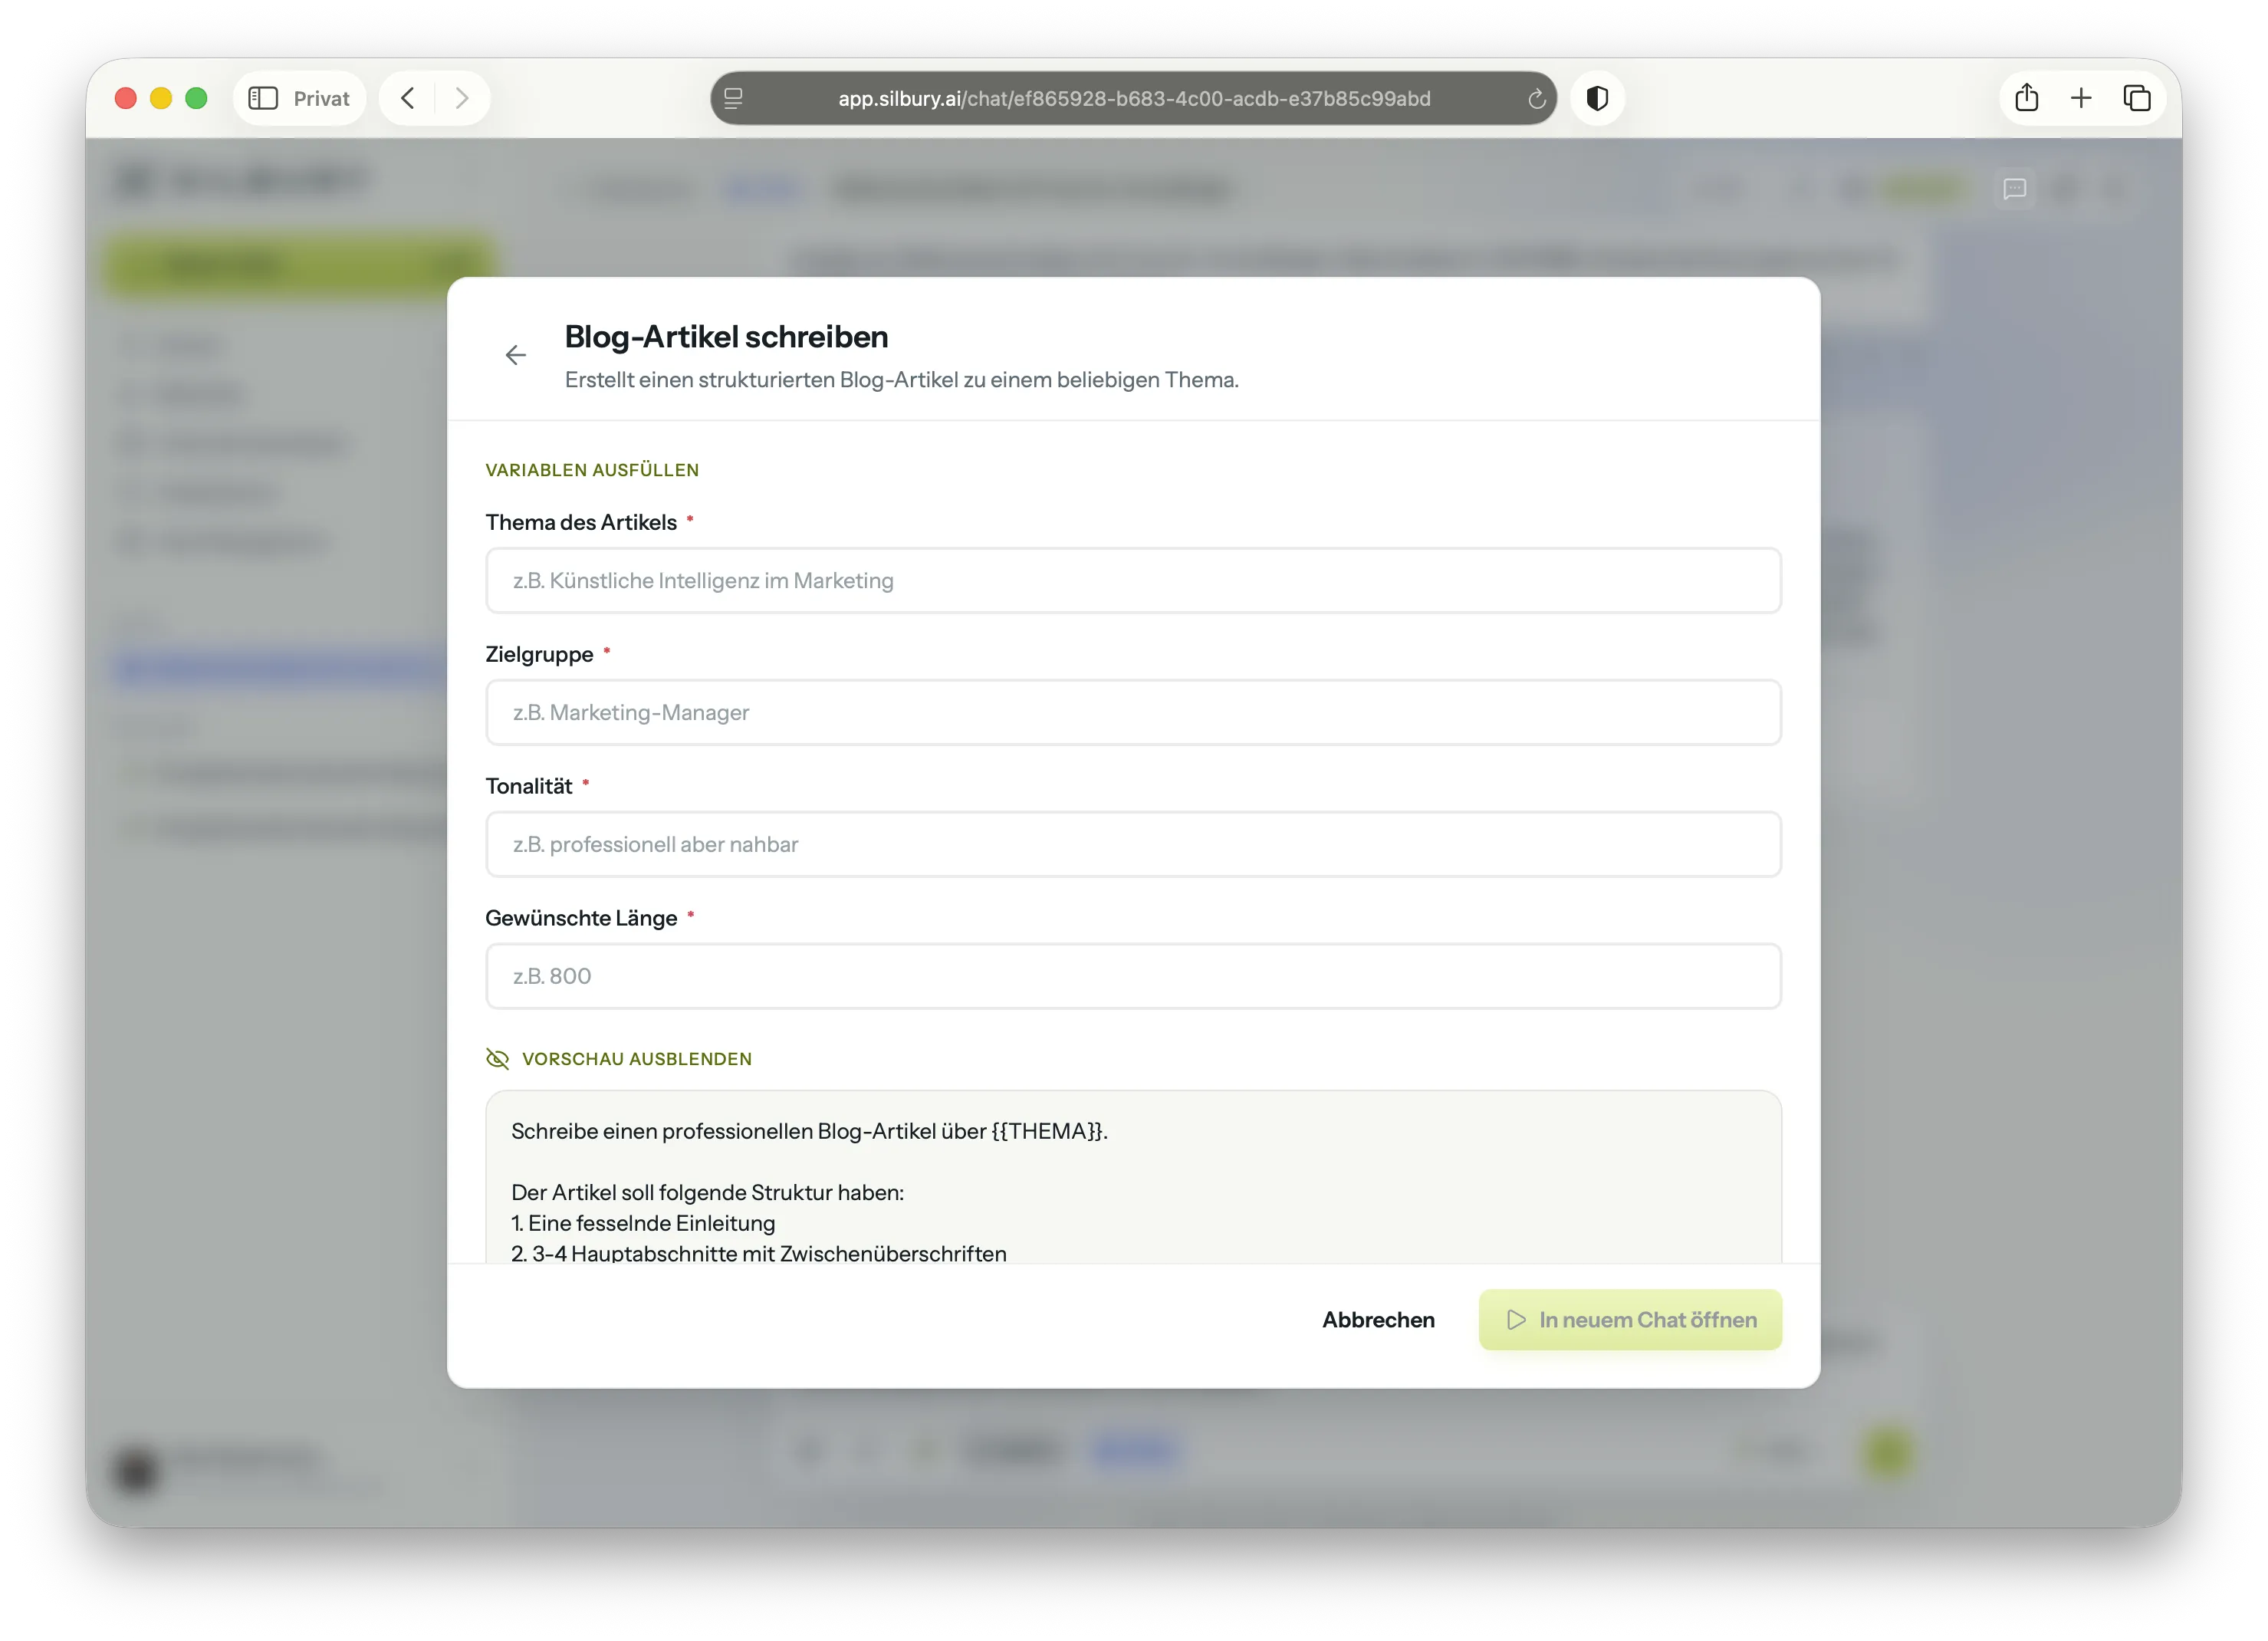Click the chat bubble icon in the blurred header

point(2014,188)
